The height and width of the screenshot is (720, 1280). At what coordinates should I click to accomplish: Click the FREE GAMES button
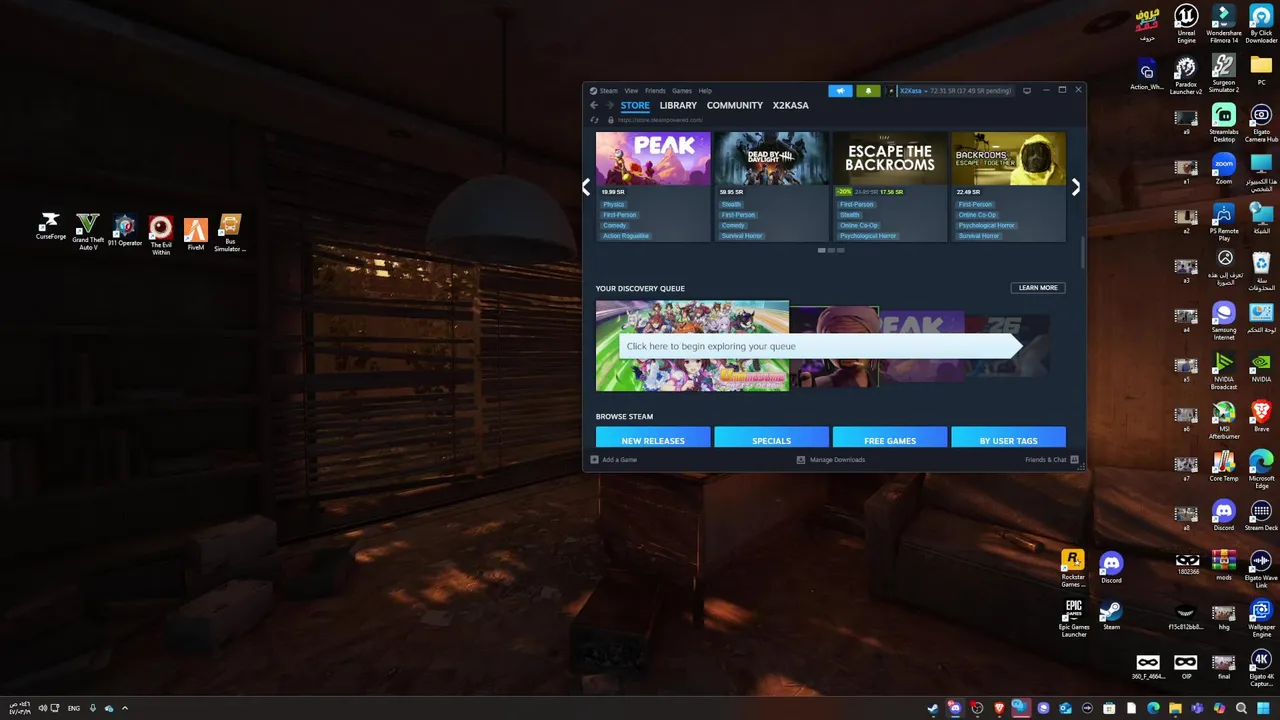point(890,438)
